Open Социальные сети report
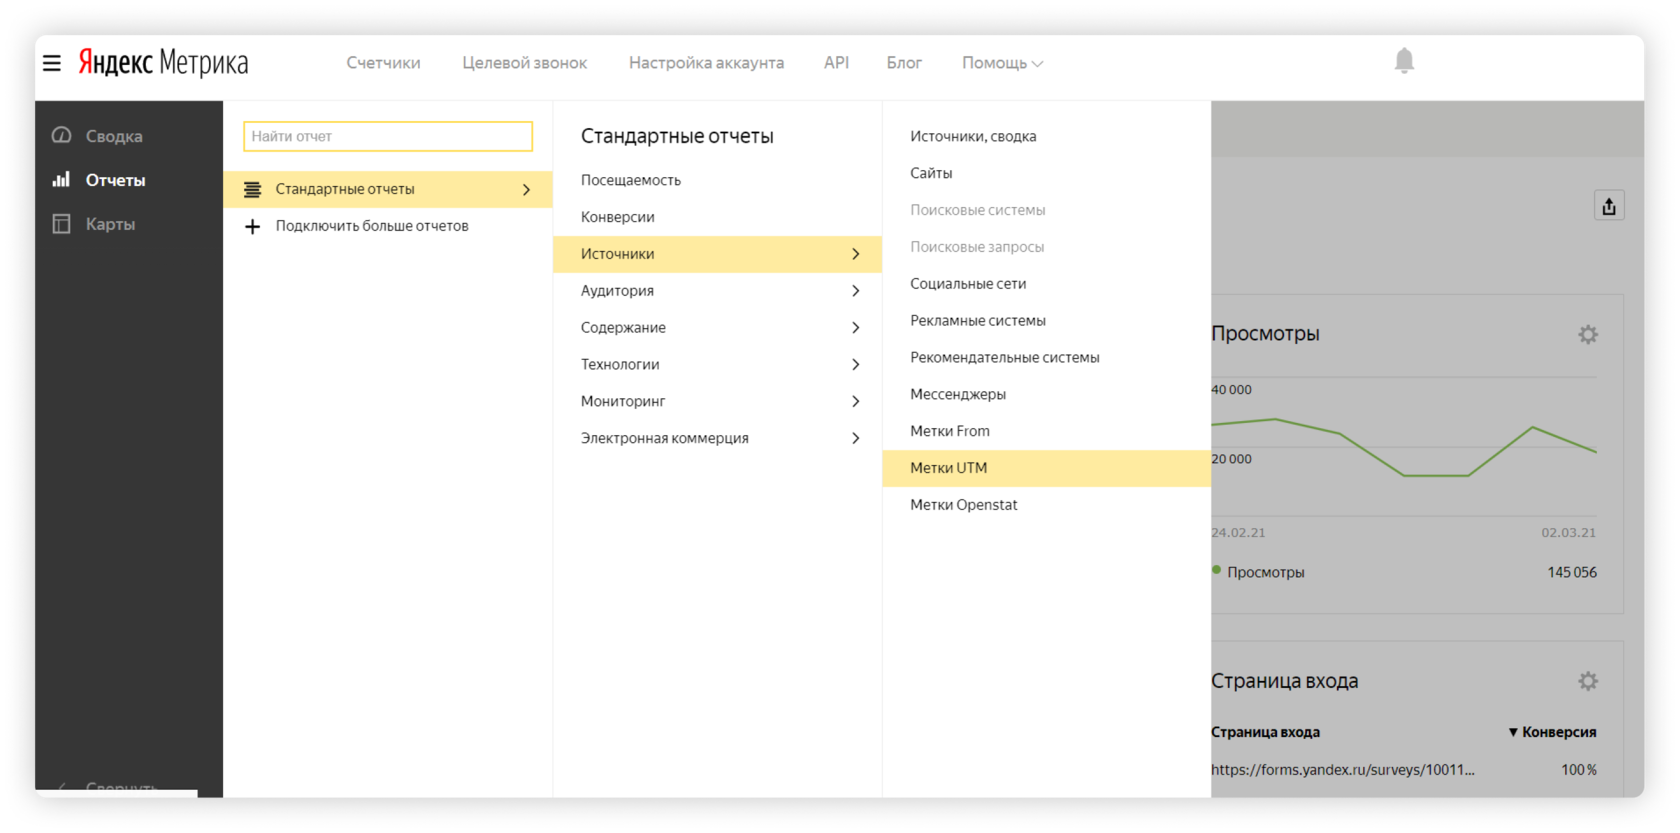The height and width of the screenshot is (833, 1680). (968, 284)
